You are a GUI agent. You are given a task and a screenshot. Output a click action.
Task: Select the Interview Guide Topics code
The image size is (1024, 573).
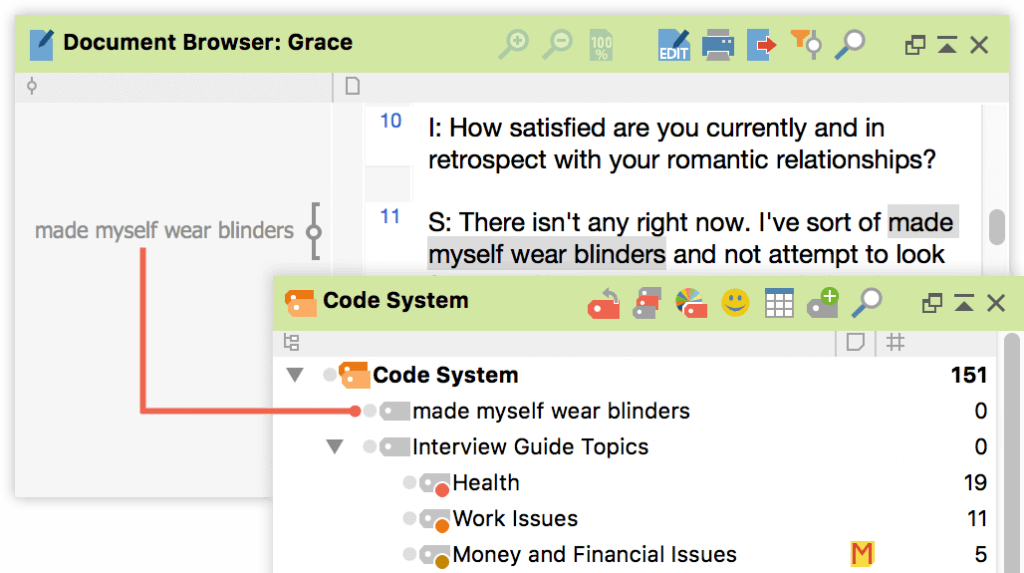pyautogui.click(x=530, y=447)
